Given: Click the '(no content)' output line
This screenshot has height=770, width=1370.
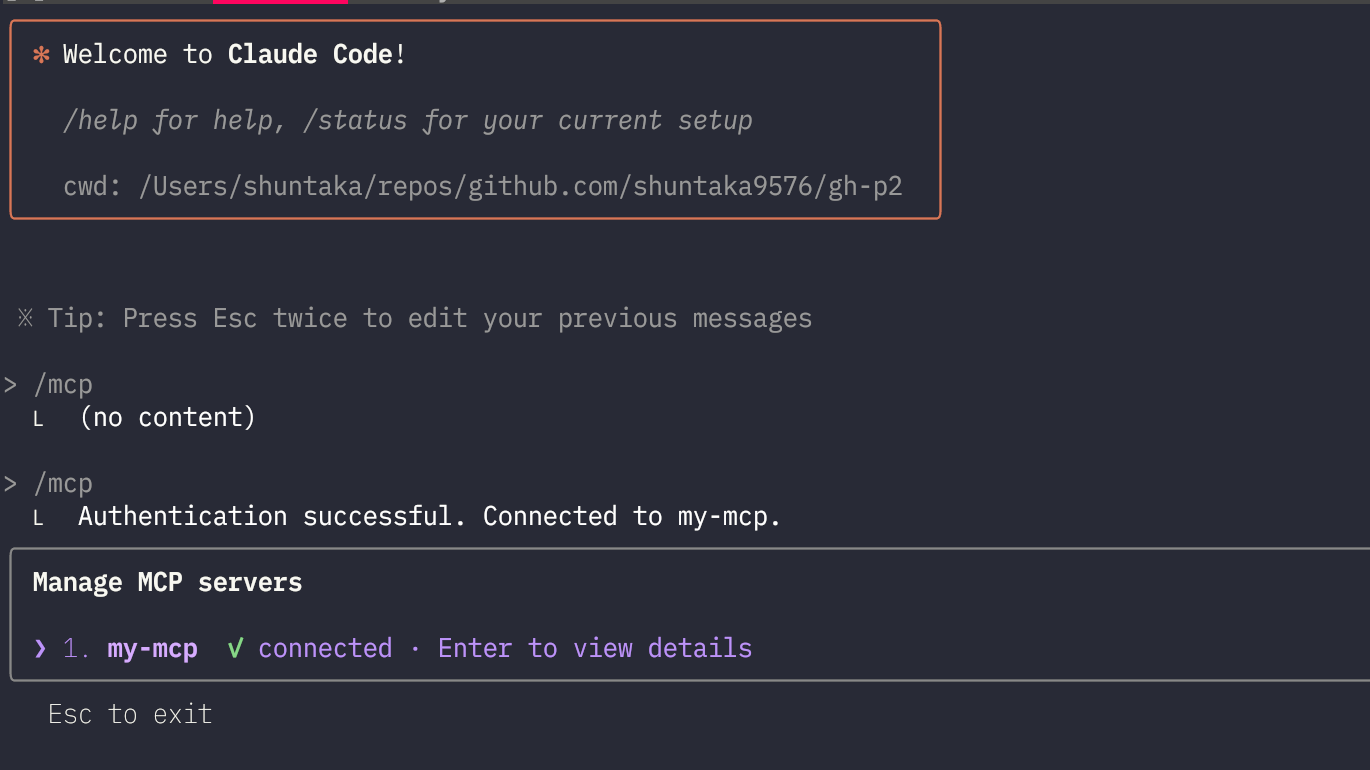Looking at the screenshot, I should pyautogui.click(x=167, y=417).
